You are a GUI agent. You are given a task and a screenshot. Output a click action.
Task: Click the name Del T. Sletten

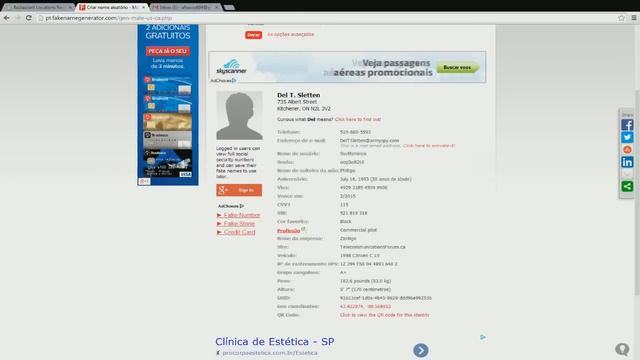[298, 95]
